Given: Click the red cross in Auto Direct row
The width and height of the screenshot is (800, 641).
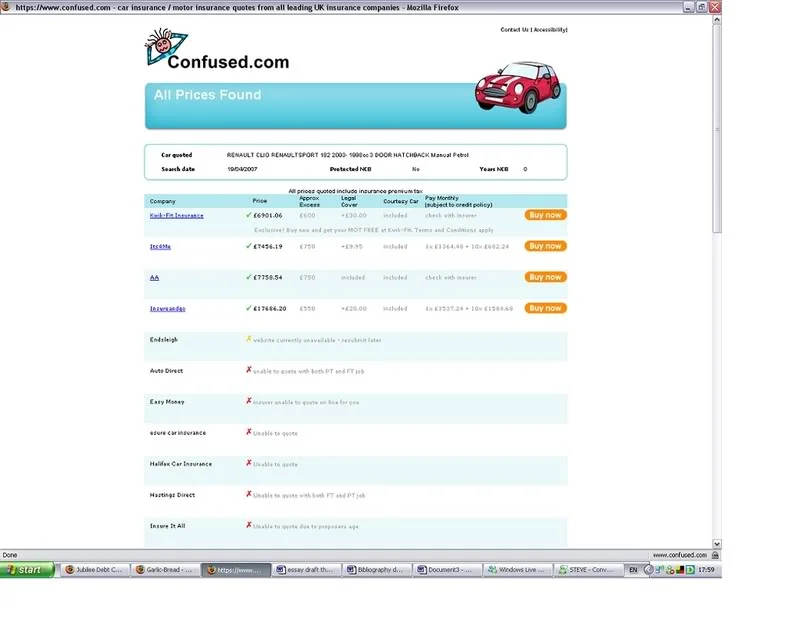Looking at the screenshot, I should [x=249, y=370].
